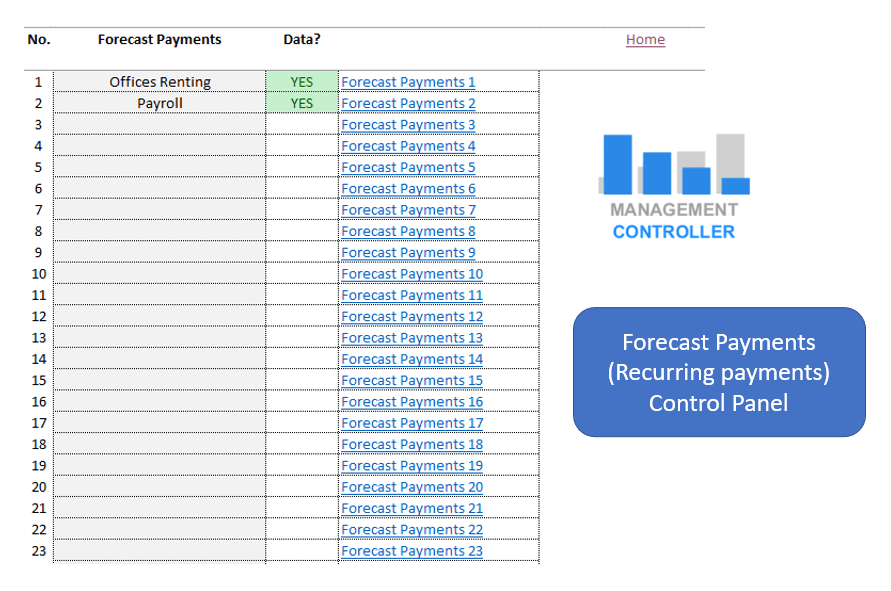Jump to Forecast Payments 21
The image size is (891, 591).
pyautogui.click(x=411, y=508)
